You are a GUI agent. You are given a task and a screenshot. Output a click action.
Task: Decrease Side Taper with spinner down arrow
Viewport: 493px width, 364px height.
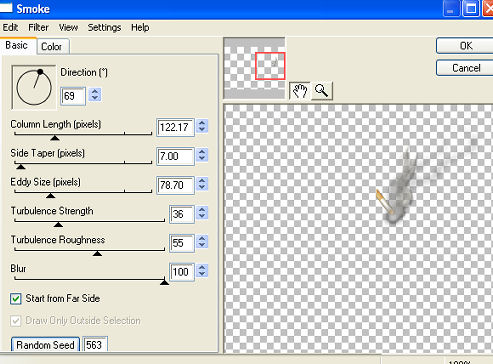coord(202,159)
